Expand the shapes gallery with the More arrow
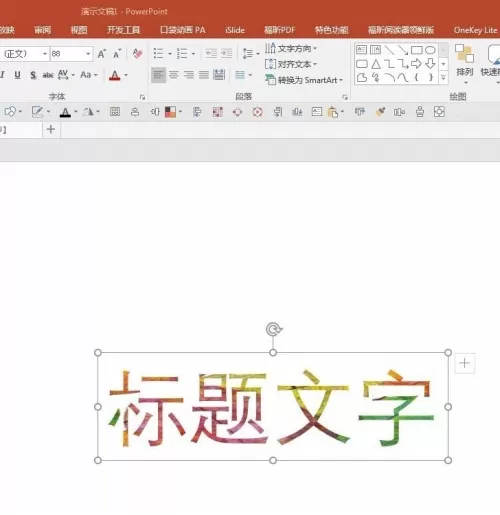The width and height of the screenshot is (500, 515). click(x=443, y=78)
